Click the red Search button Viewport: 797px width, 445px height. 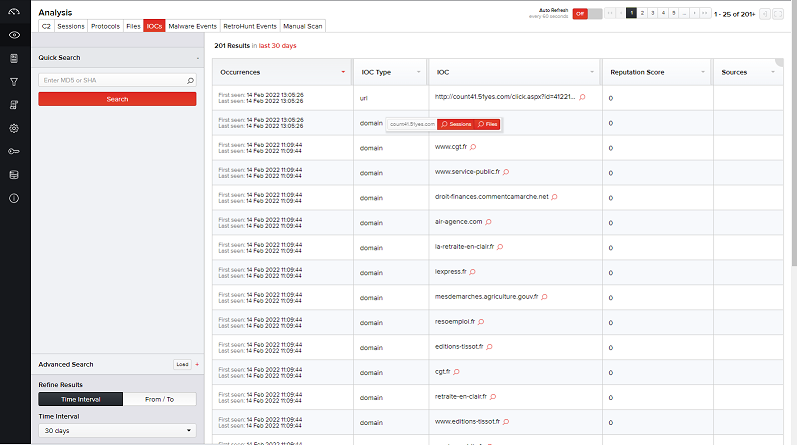117,99
